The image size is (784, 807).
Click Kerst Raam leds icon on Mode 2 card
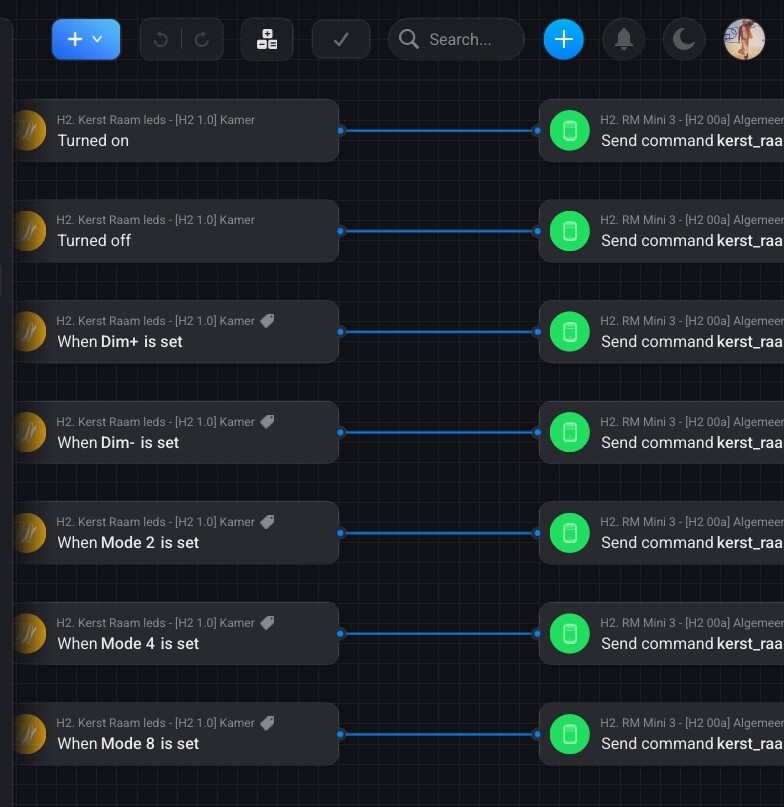(x=29, y=533)
